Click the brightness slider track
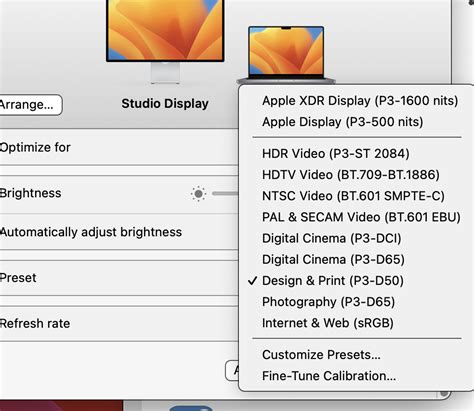The height and width of the screenshot is (411, 474). point(225,193)
